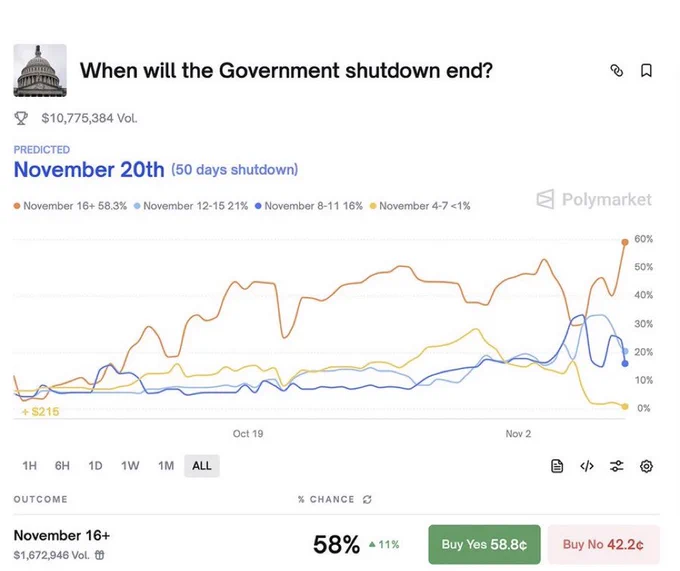Open the embed code icon
The image size is (680, 571).
pos(587,466)
